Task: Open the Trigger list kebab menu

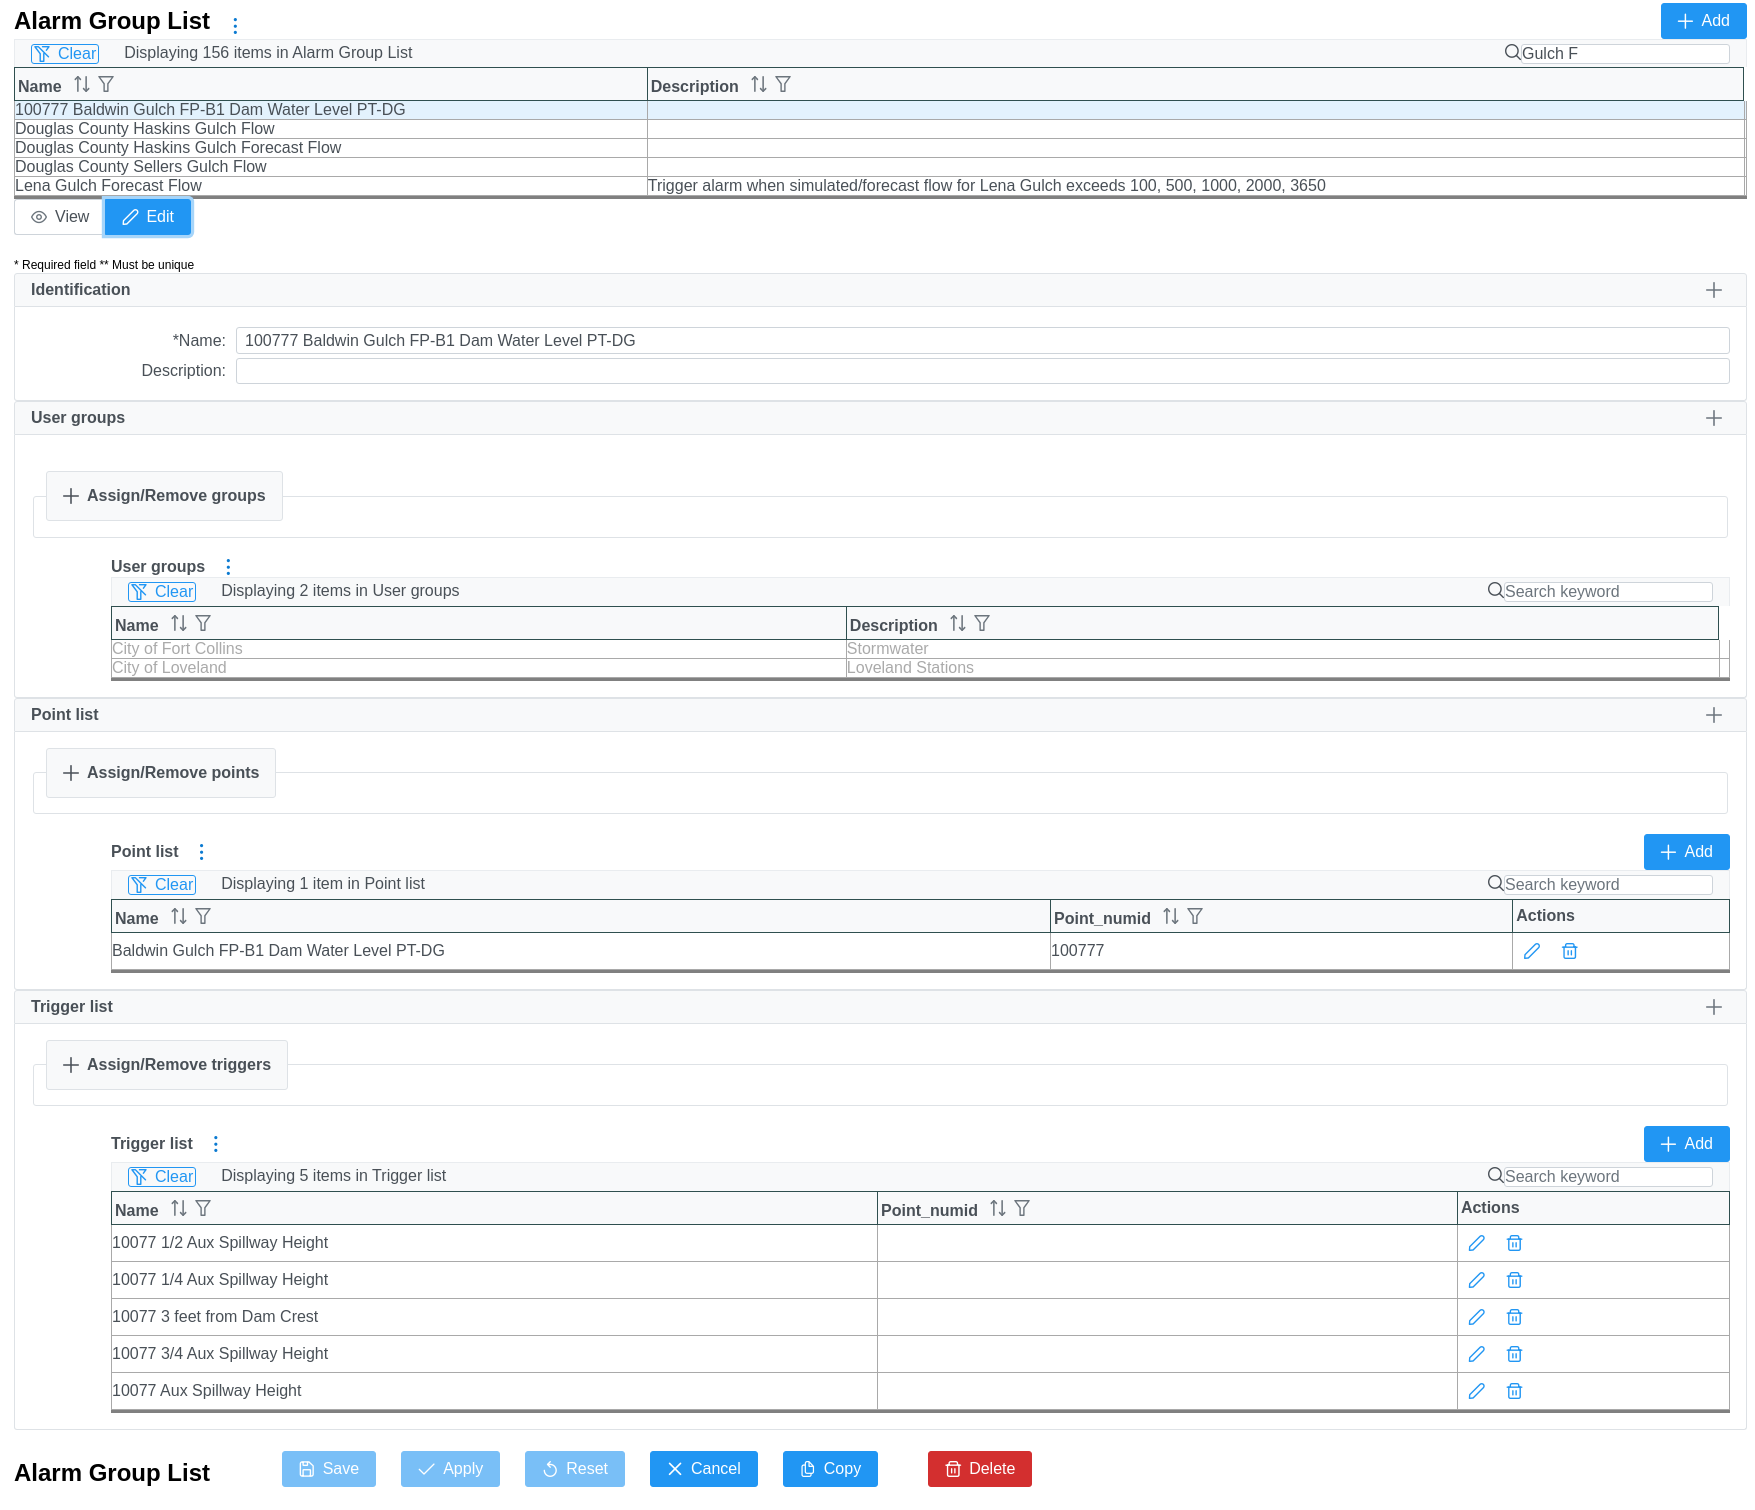Action: [x=215, y=1144]
